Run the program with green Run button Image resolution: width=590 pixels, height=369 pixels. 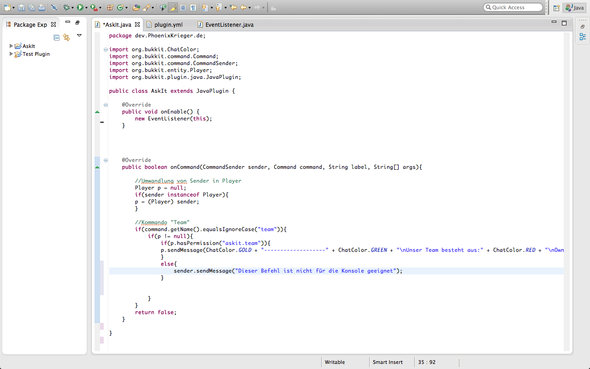(x=80, y=8)
